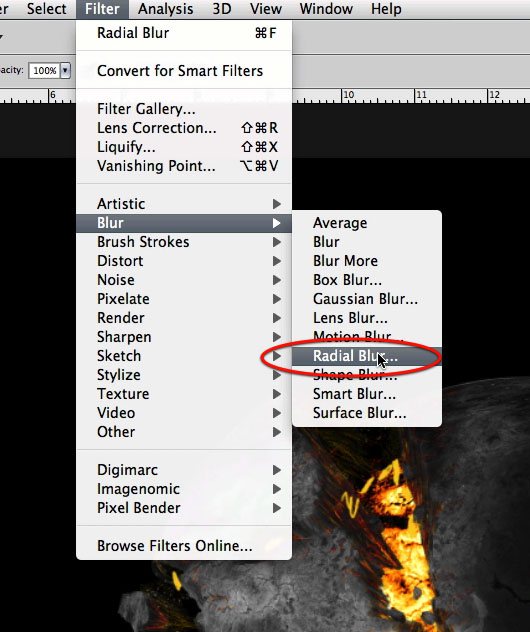Choose Convert for Smart Filters
Image resolution: width=530 pixels, height=632 pixels.
tap(184, 71)
